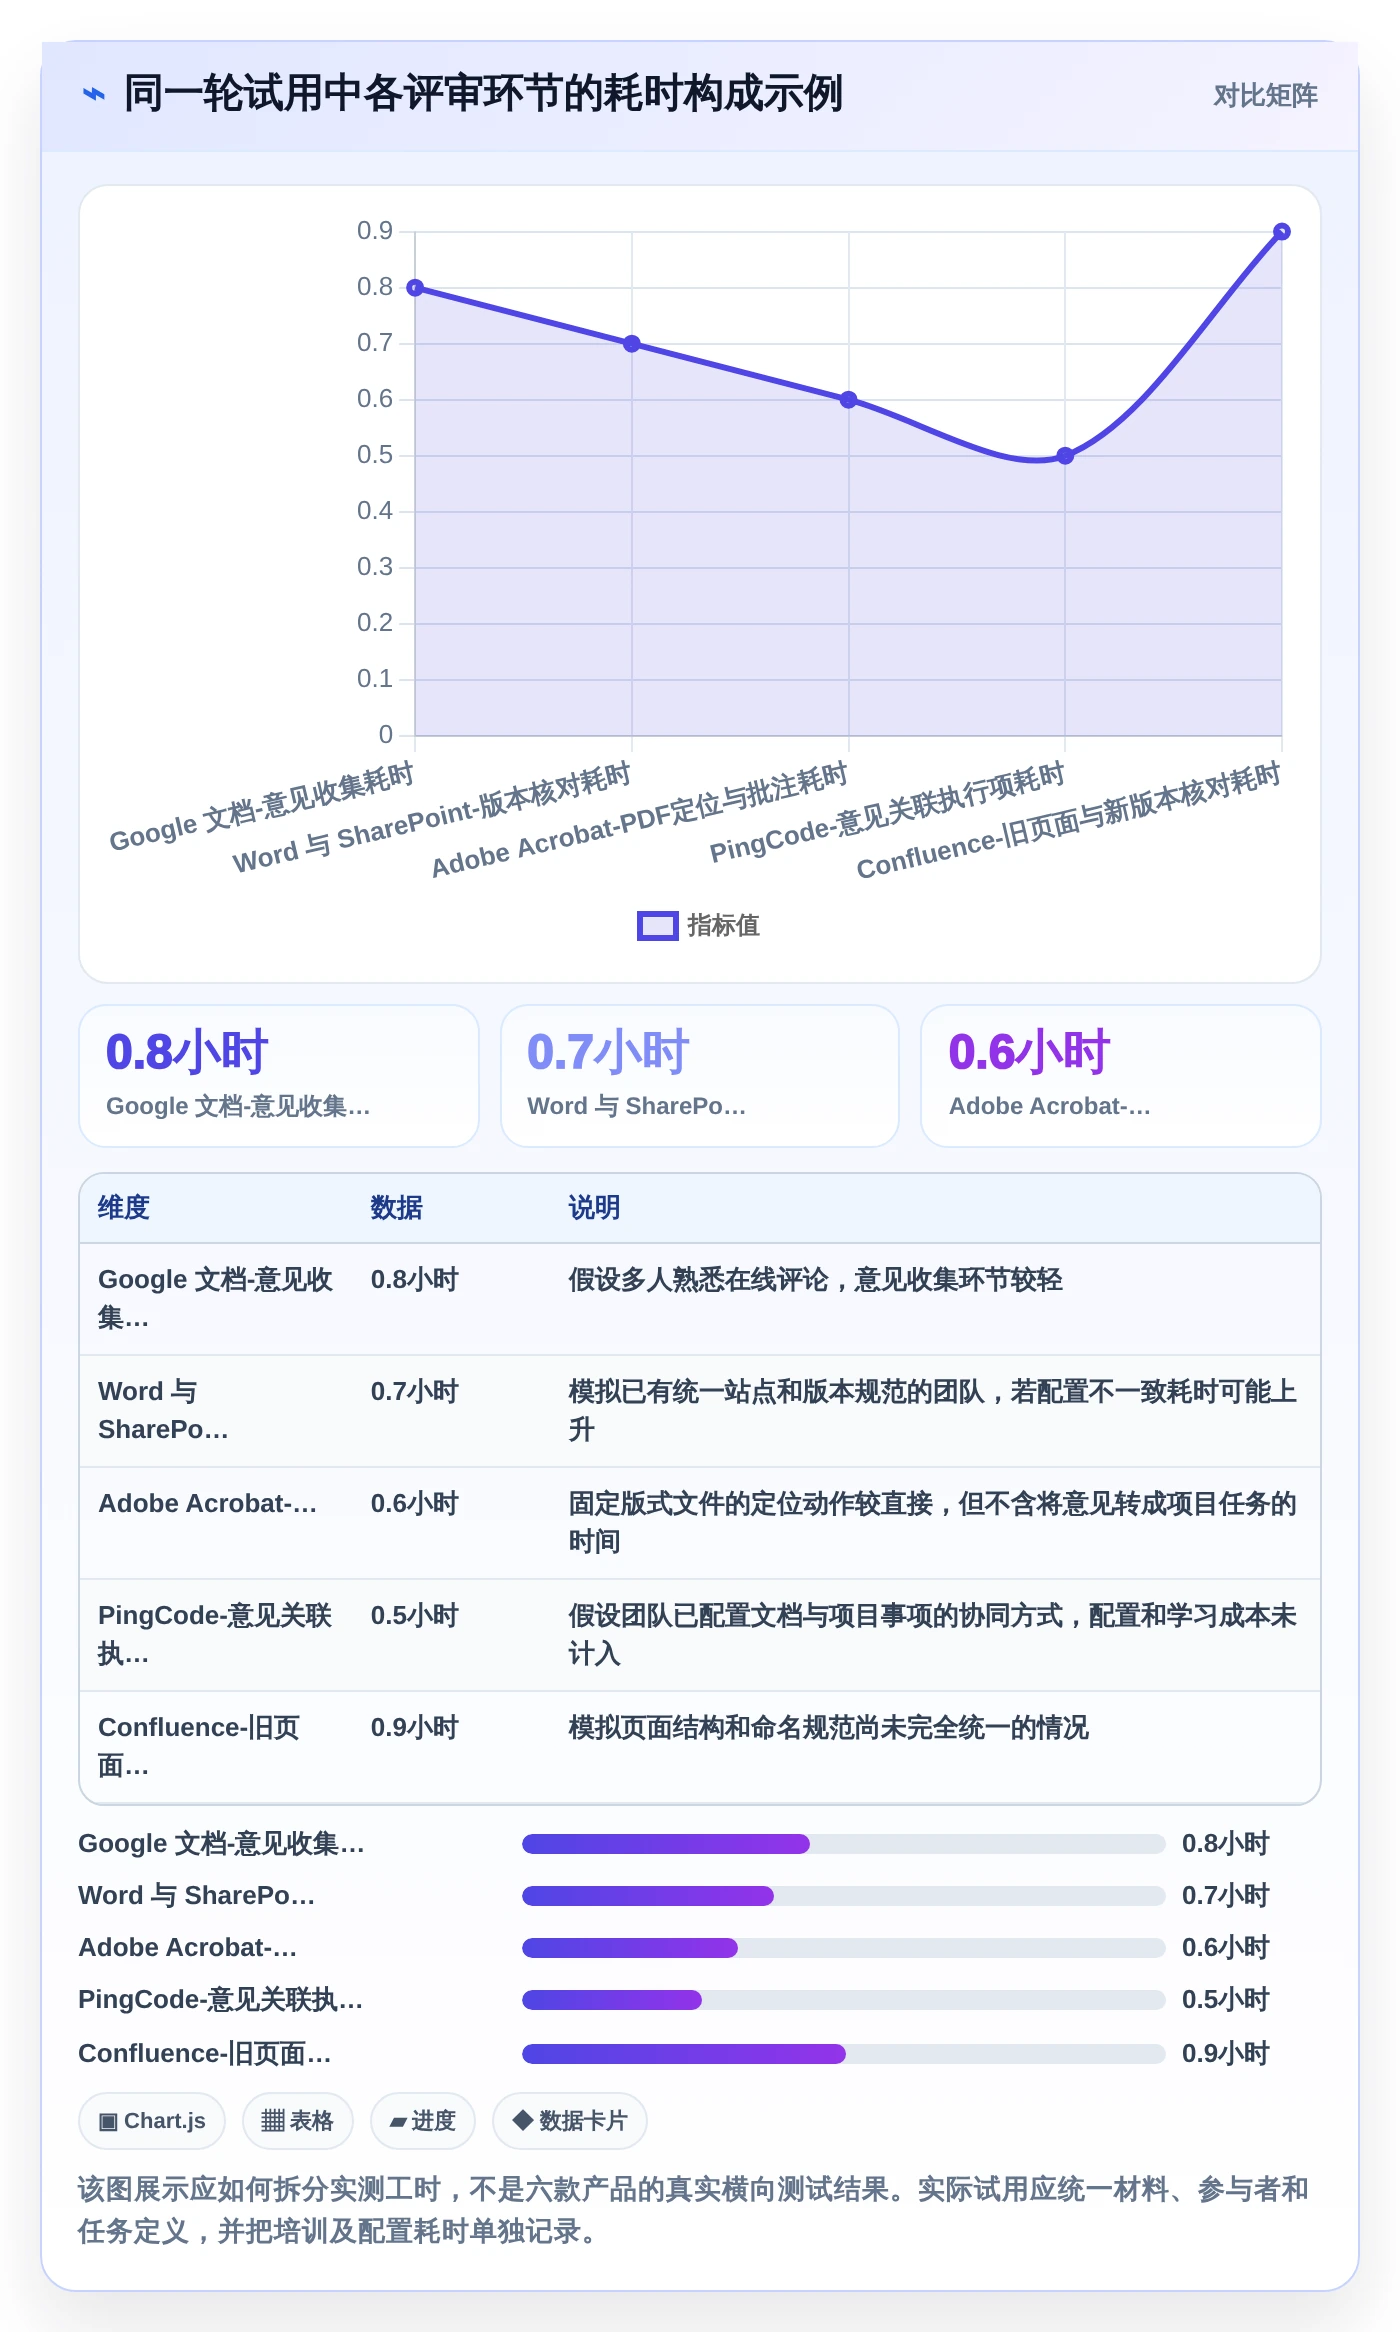Viewport: 1400px width, 2332px height.
Task: Click the 说明 column header
Action: (595, 1208)
